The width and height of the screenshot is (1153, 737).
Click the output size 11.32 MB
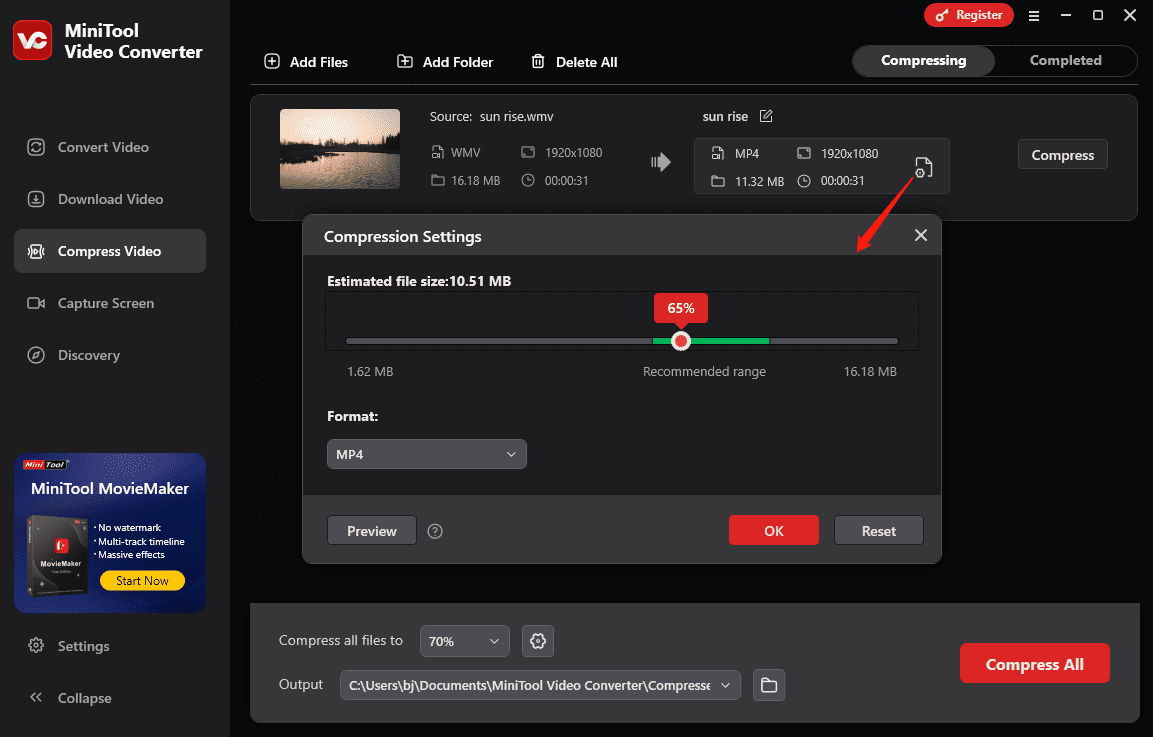(x=760, y=181)
